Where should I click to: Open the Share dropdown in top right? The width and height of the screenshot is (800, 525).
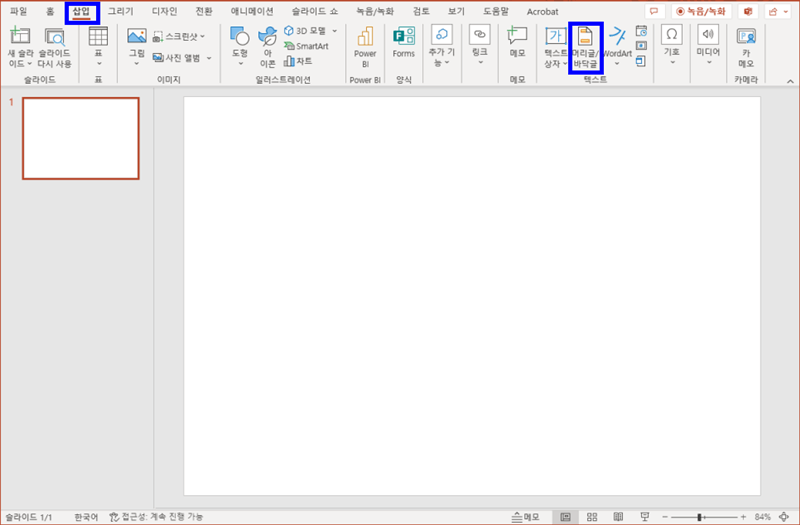(779, 11)
